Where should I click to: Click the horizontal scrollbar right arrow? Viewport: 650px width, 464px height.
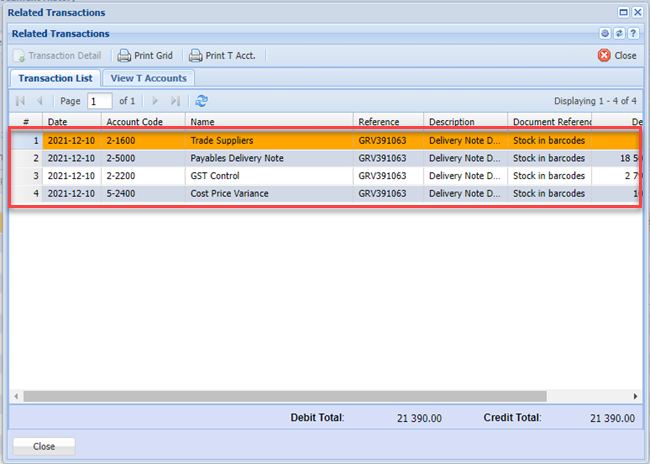point(634,396)
